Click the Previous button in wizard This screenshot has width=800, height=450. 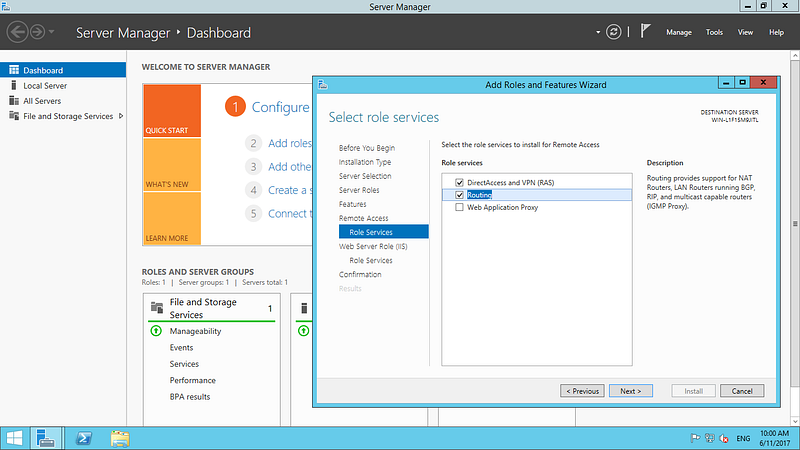tap(582, 391)
